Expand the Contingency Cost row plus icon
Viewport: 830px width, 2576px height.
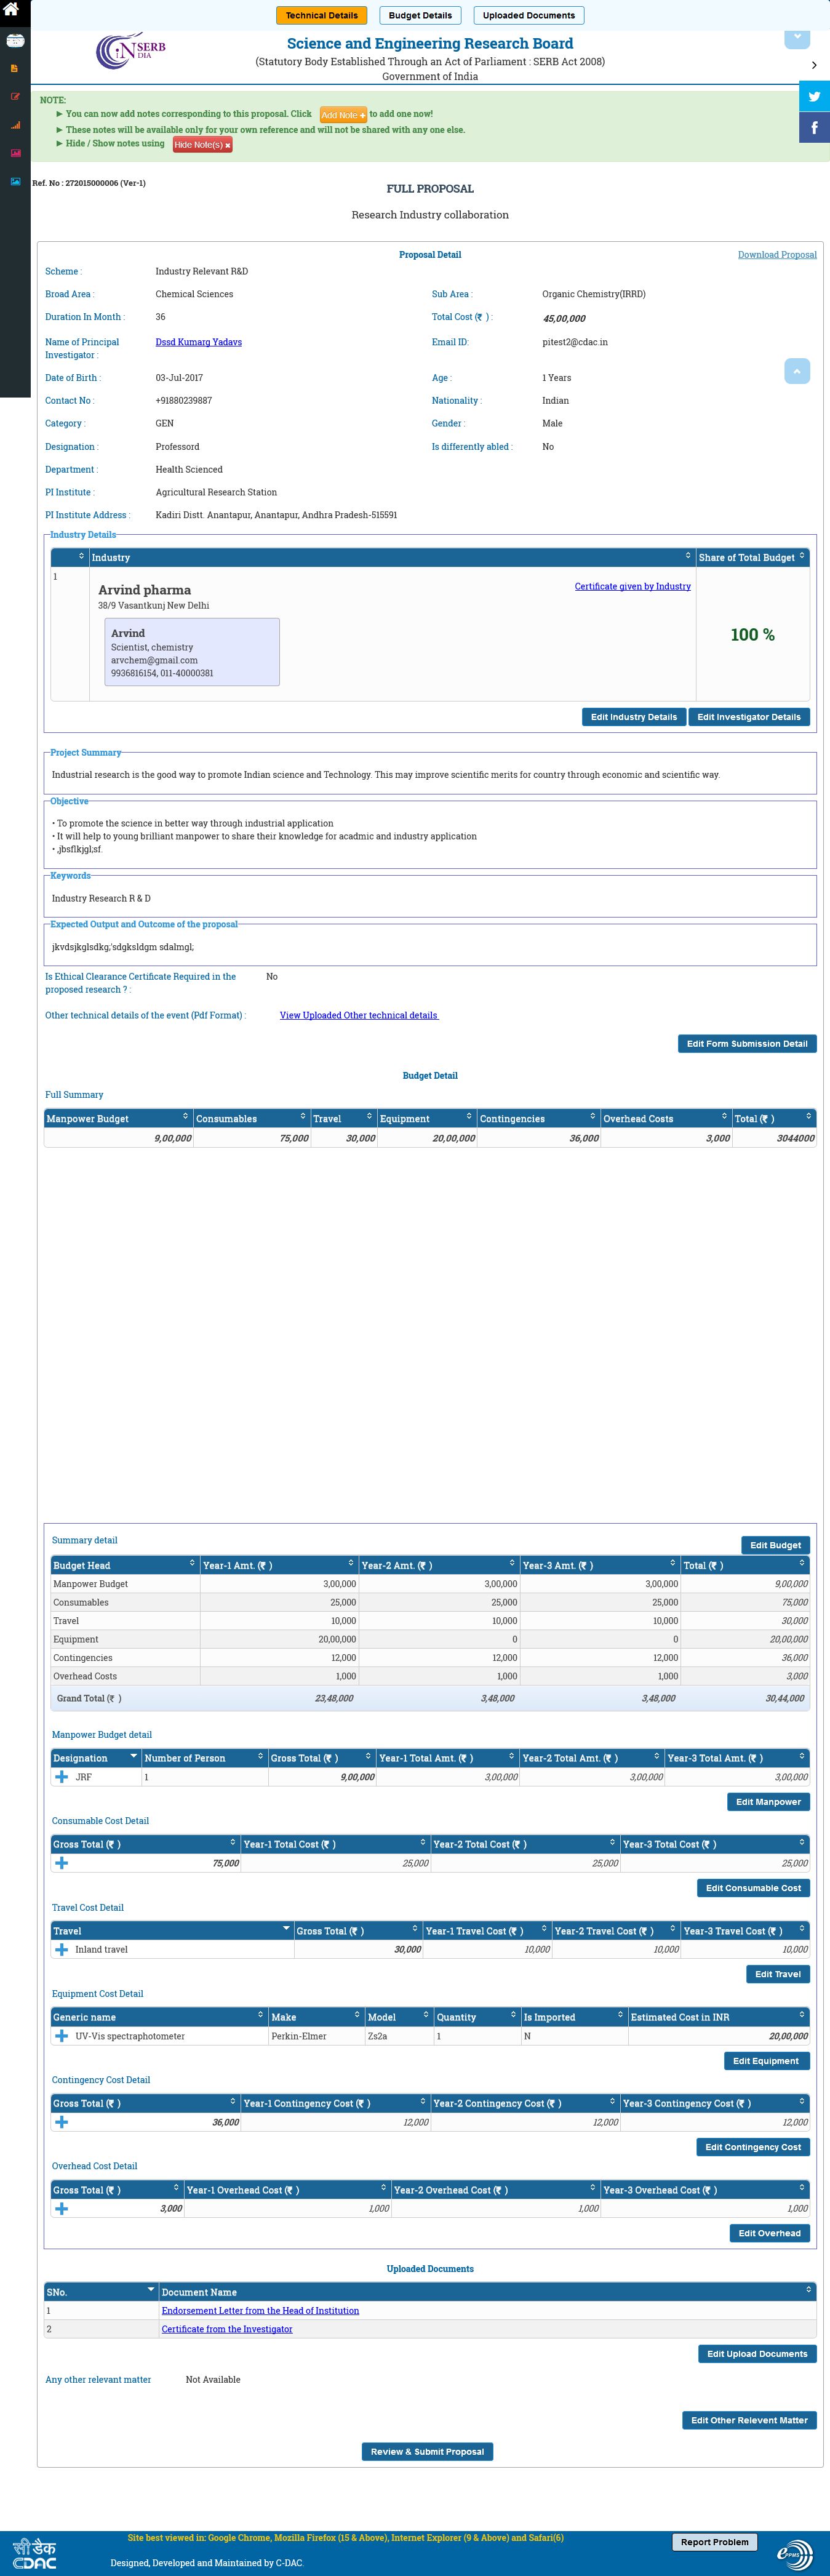[x=62, y=2122]
